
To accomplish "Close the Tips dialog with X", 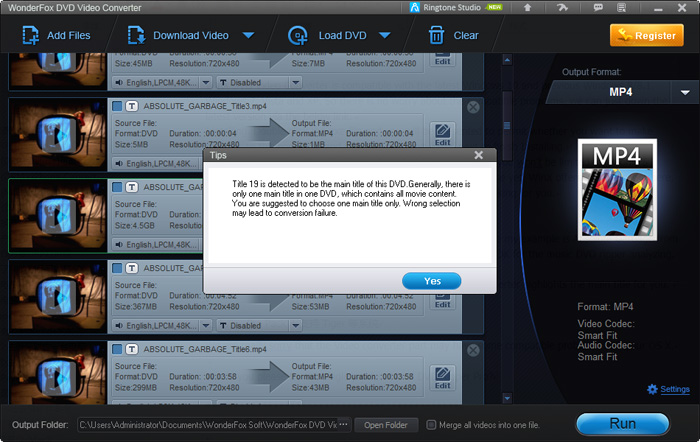I will pos(479,155).
